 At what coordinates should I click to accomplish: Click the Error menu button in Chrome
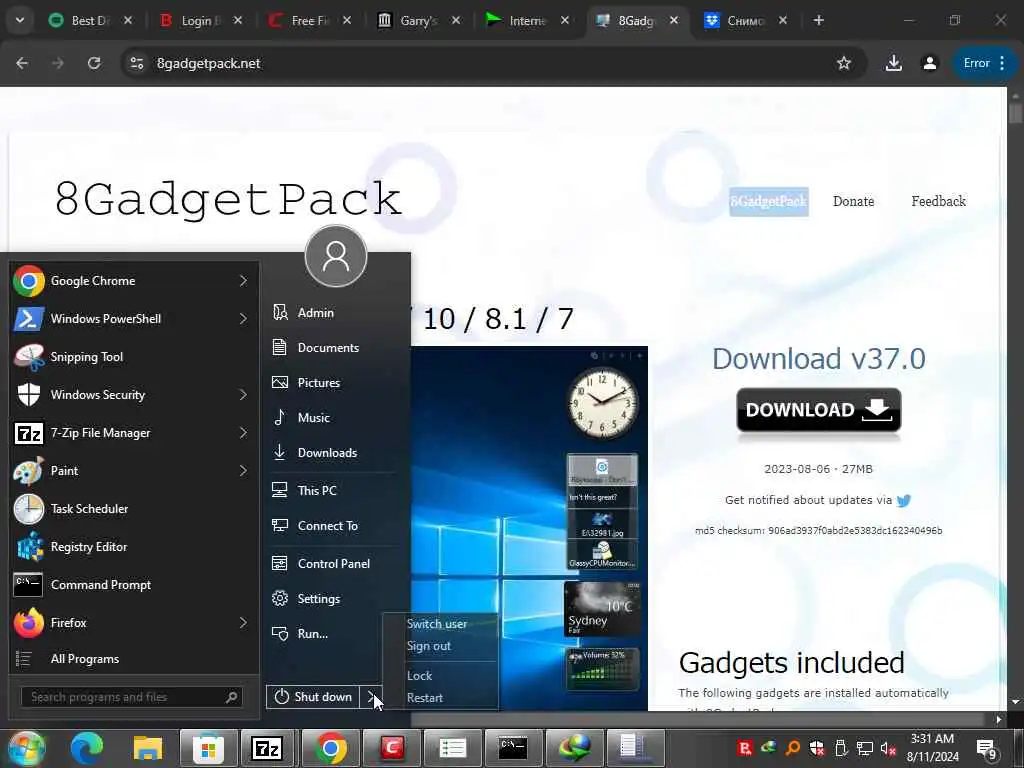point(985,63)
